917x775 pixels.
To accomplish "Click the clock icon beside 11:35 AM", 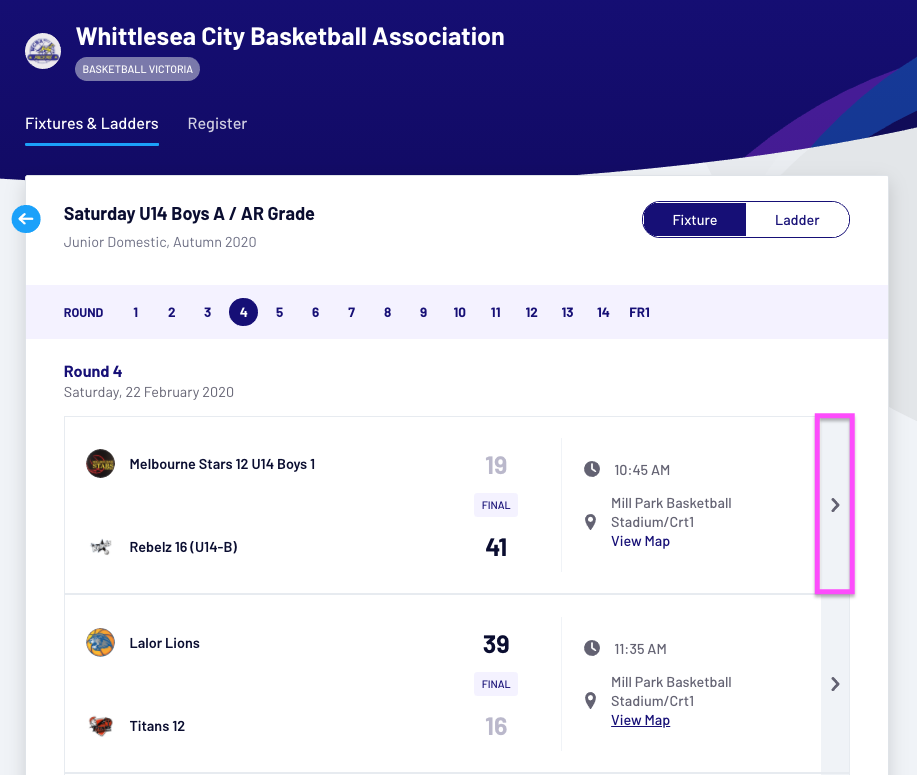I will [x=592, y=649].
